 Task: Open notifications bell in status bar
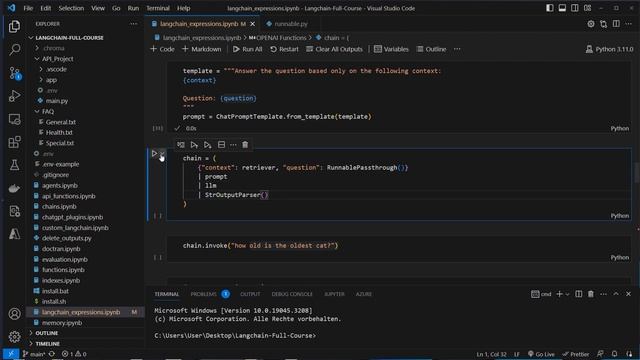click(x=614, y=354)
